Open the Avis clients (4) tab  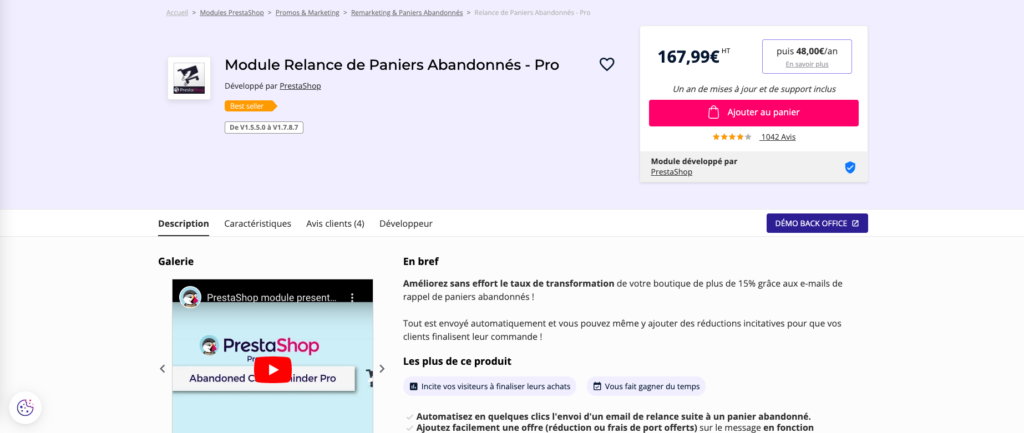(x=335, y=224)
